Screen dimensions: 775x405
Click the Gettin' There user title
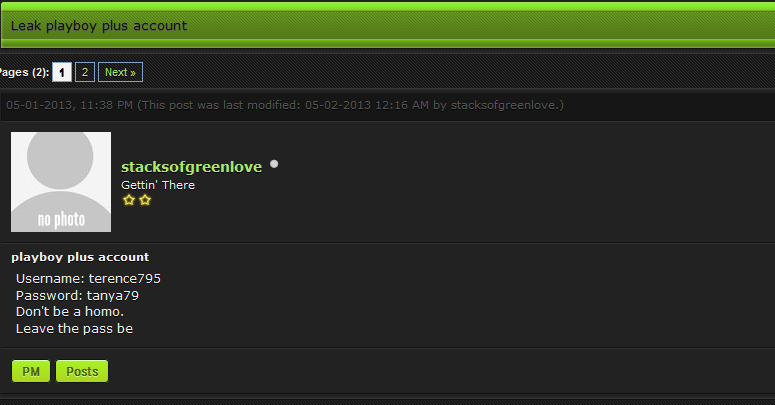[158, 185]
